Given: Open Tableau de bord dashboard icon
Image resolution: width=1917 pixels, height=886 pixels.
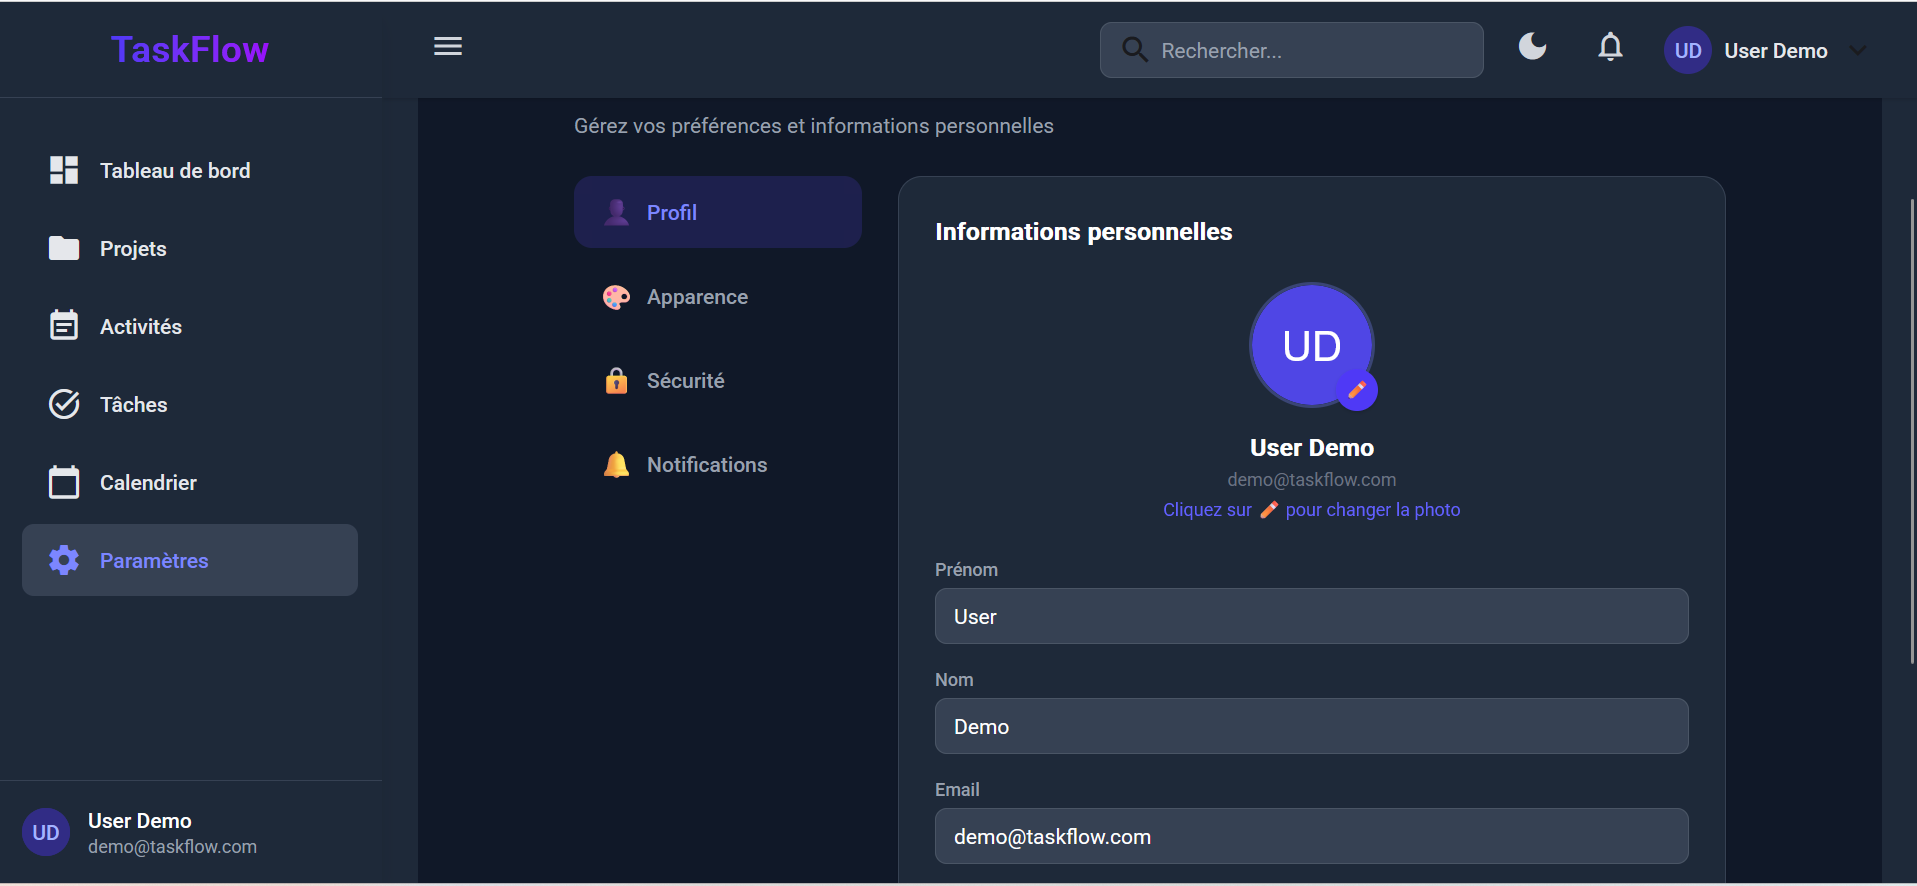Looking at the screenshot, I should [64, 170].
